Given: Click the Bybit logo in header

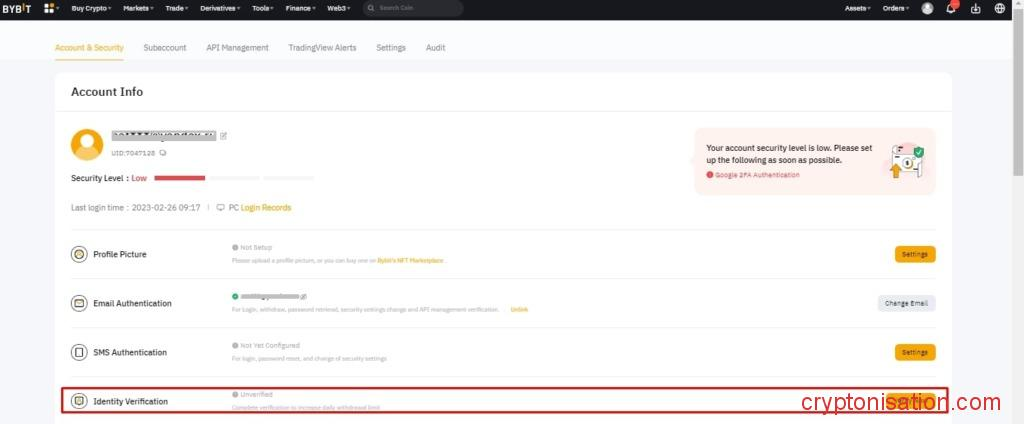Looking at the screenshot, I should point(18,8).
